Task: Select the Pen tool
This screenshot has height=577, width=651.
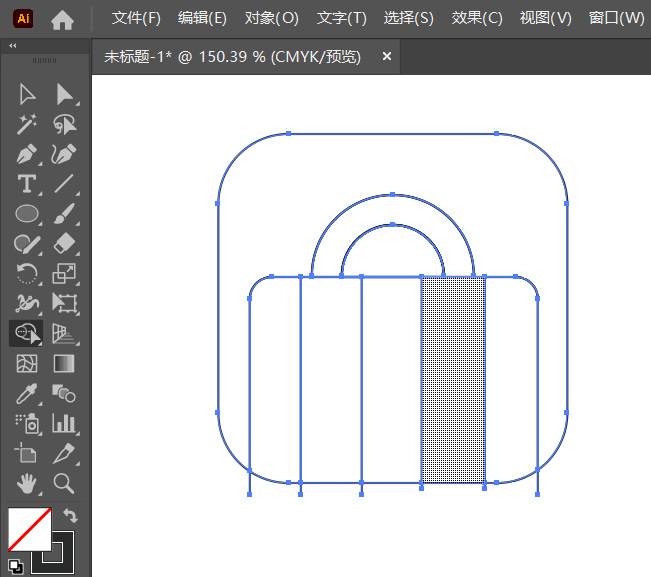Action: point(27,154)
